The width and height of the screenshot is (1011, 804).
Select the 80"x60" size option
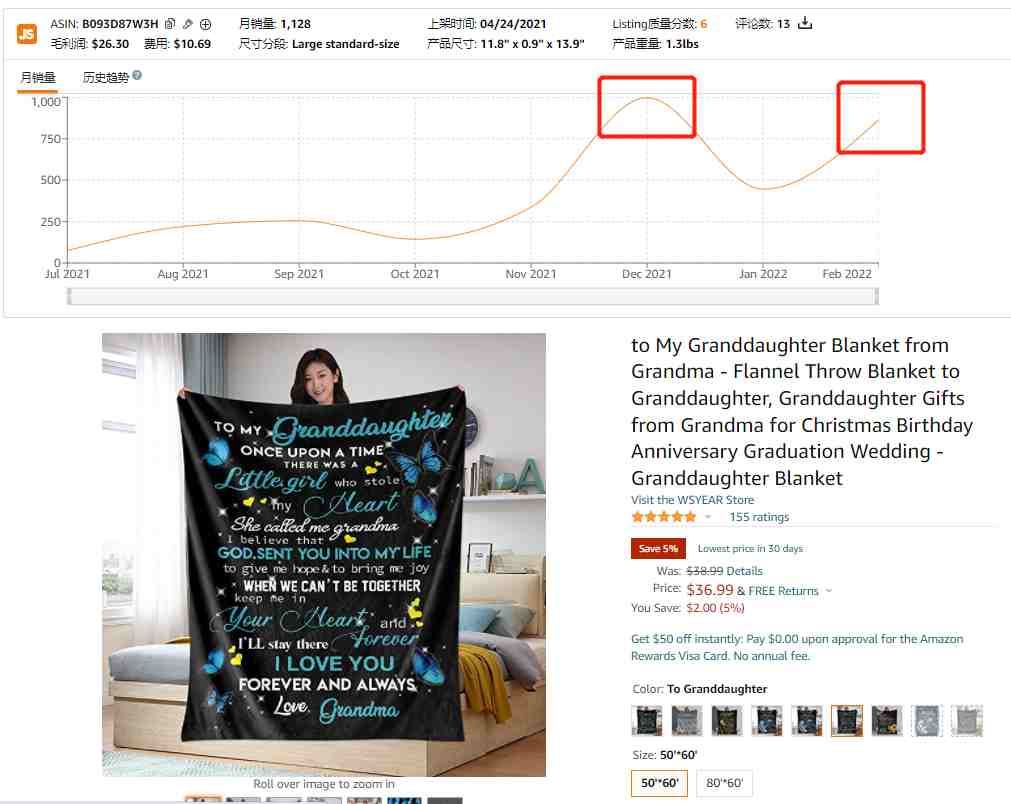point(725,783)
